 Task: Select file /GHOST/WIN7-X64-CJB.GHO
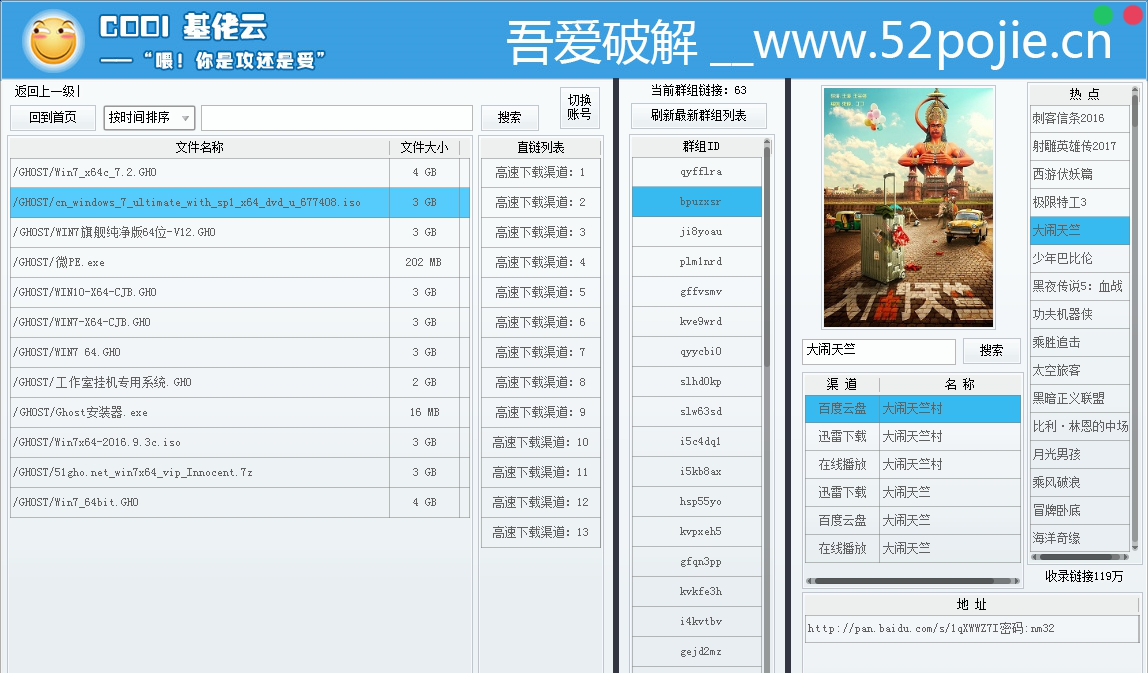(x=239, y=323)
